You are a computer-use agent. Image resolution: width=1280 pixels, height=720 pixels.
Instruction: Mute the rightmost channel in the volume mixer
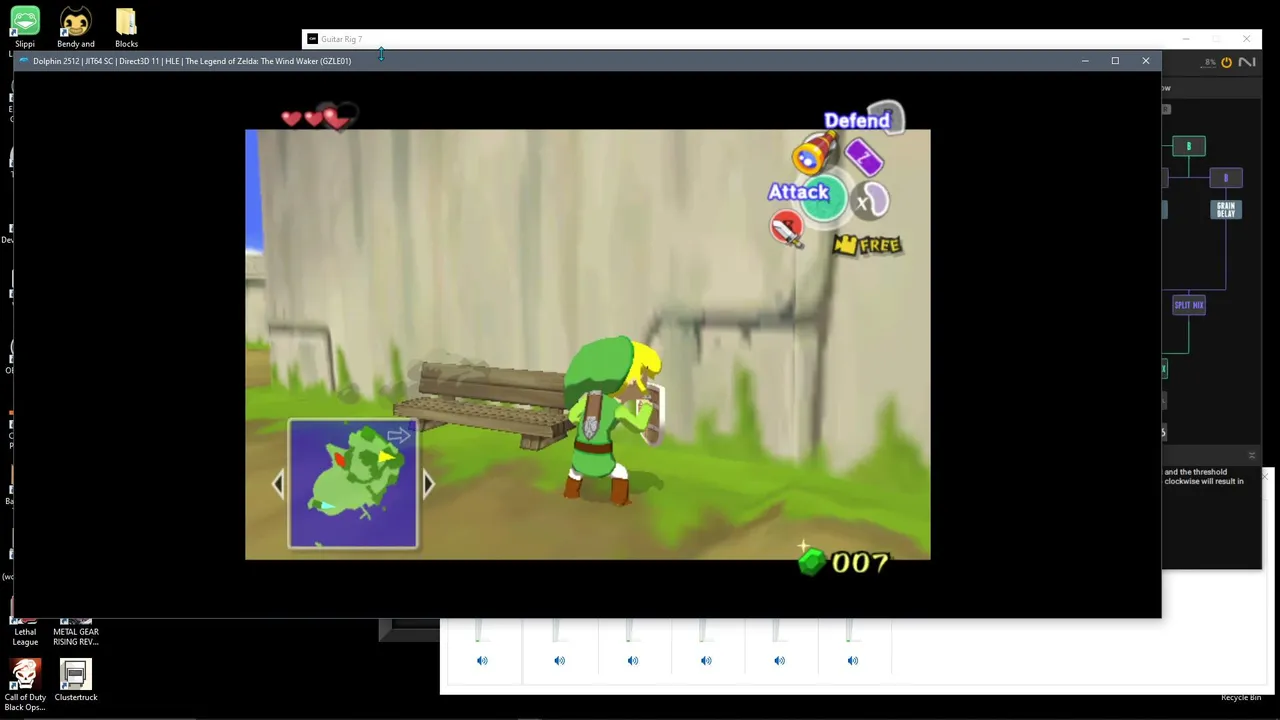(853, 660)
